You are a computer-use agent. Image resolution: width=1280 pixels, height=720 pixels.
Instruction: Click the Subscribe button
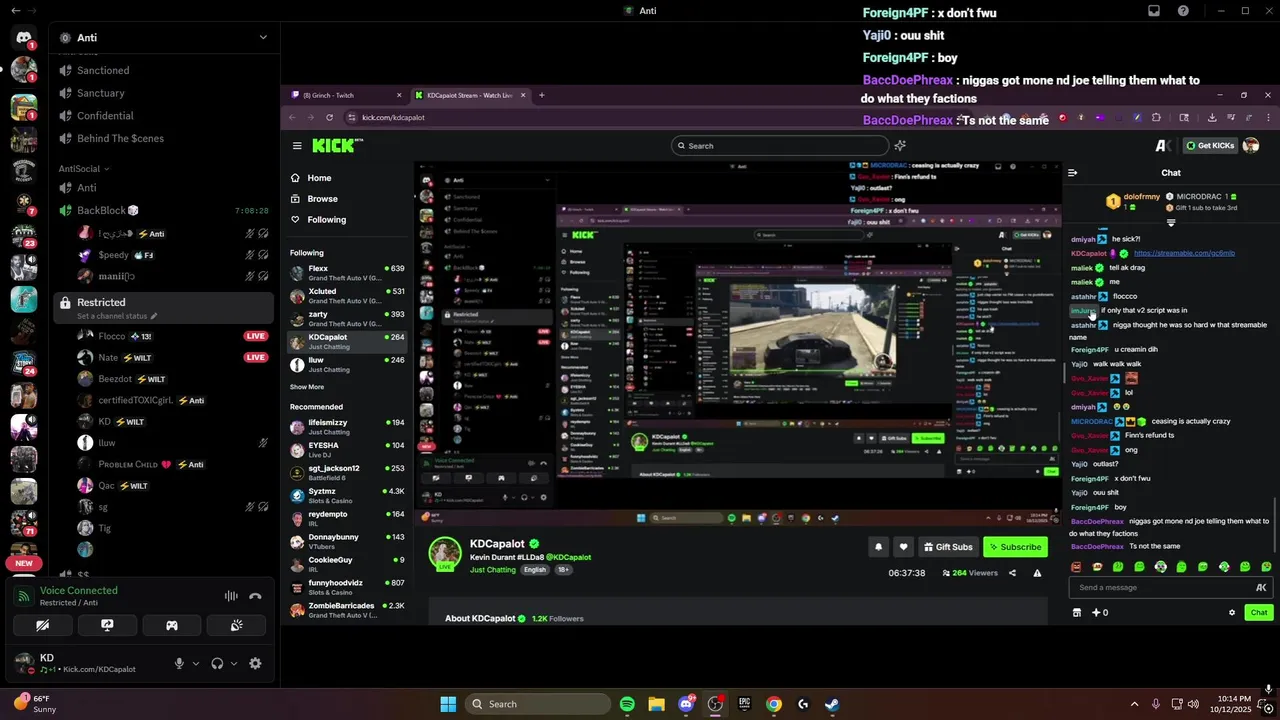point(1015,547)
